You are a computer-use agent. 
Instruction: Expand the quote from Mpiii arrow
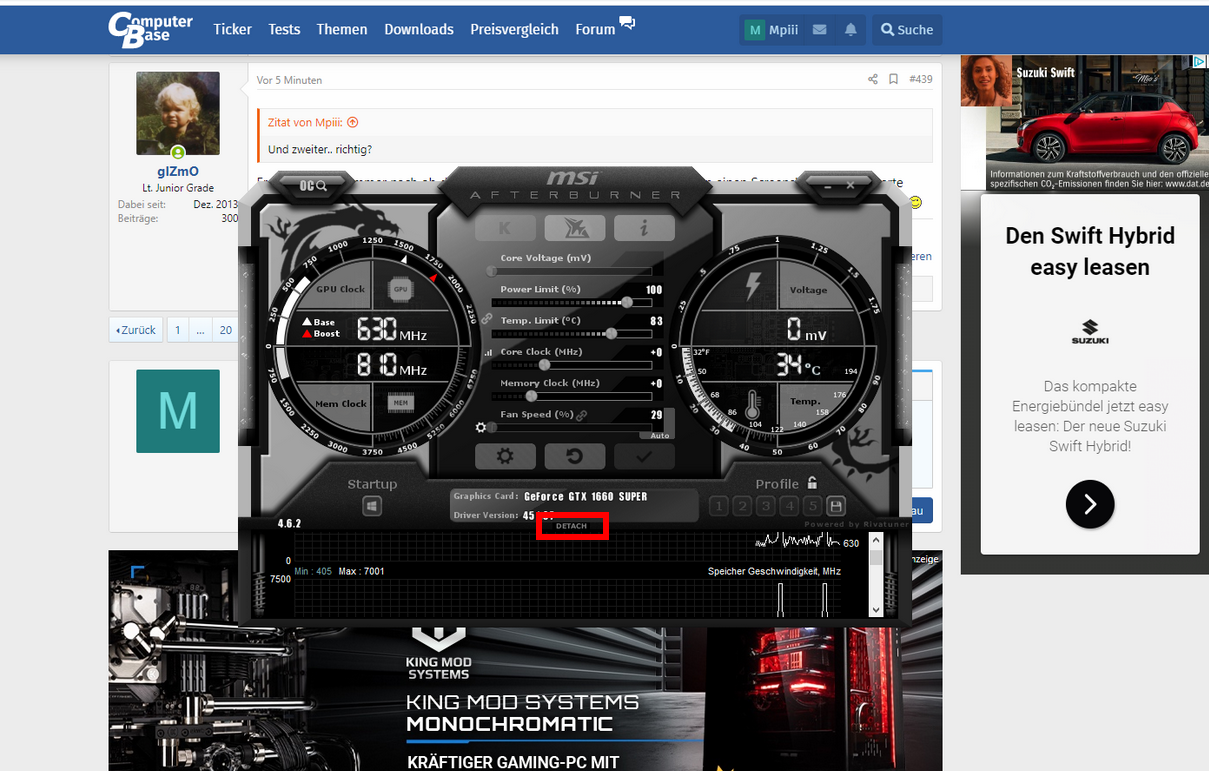click(x=352, y=122)
